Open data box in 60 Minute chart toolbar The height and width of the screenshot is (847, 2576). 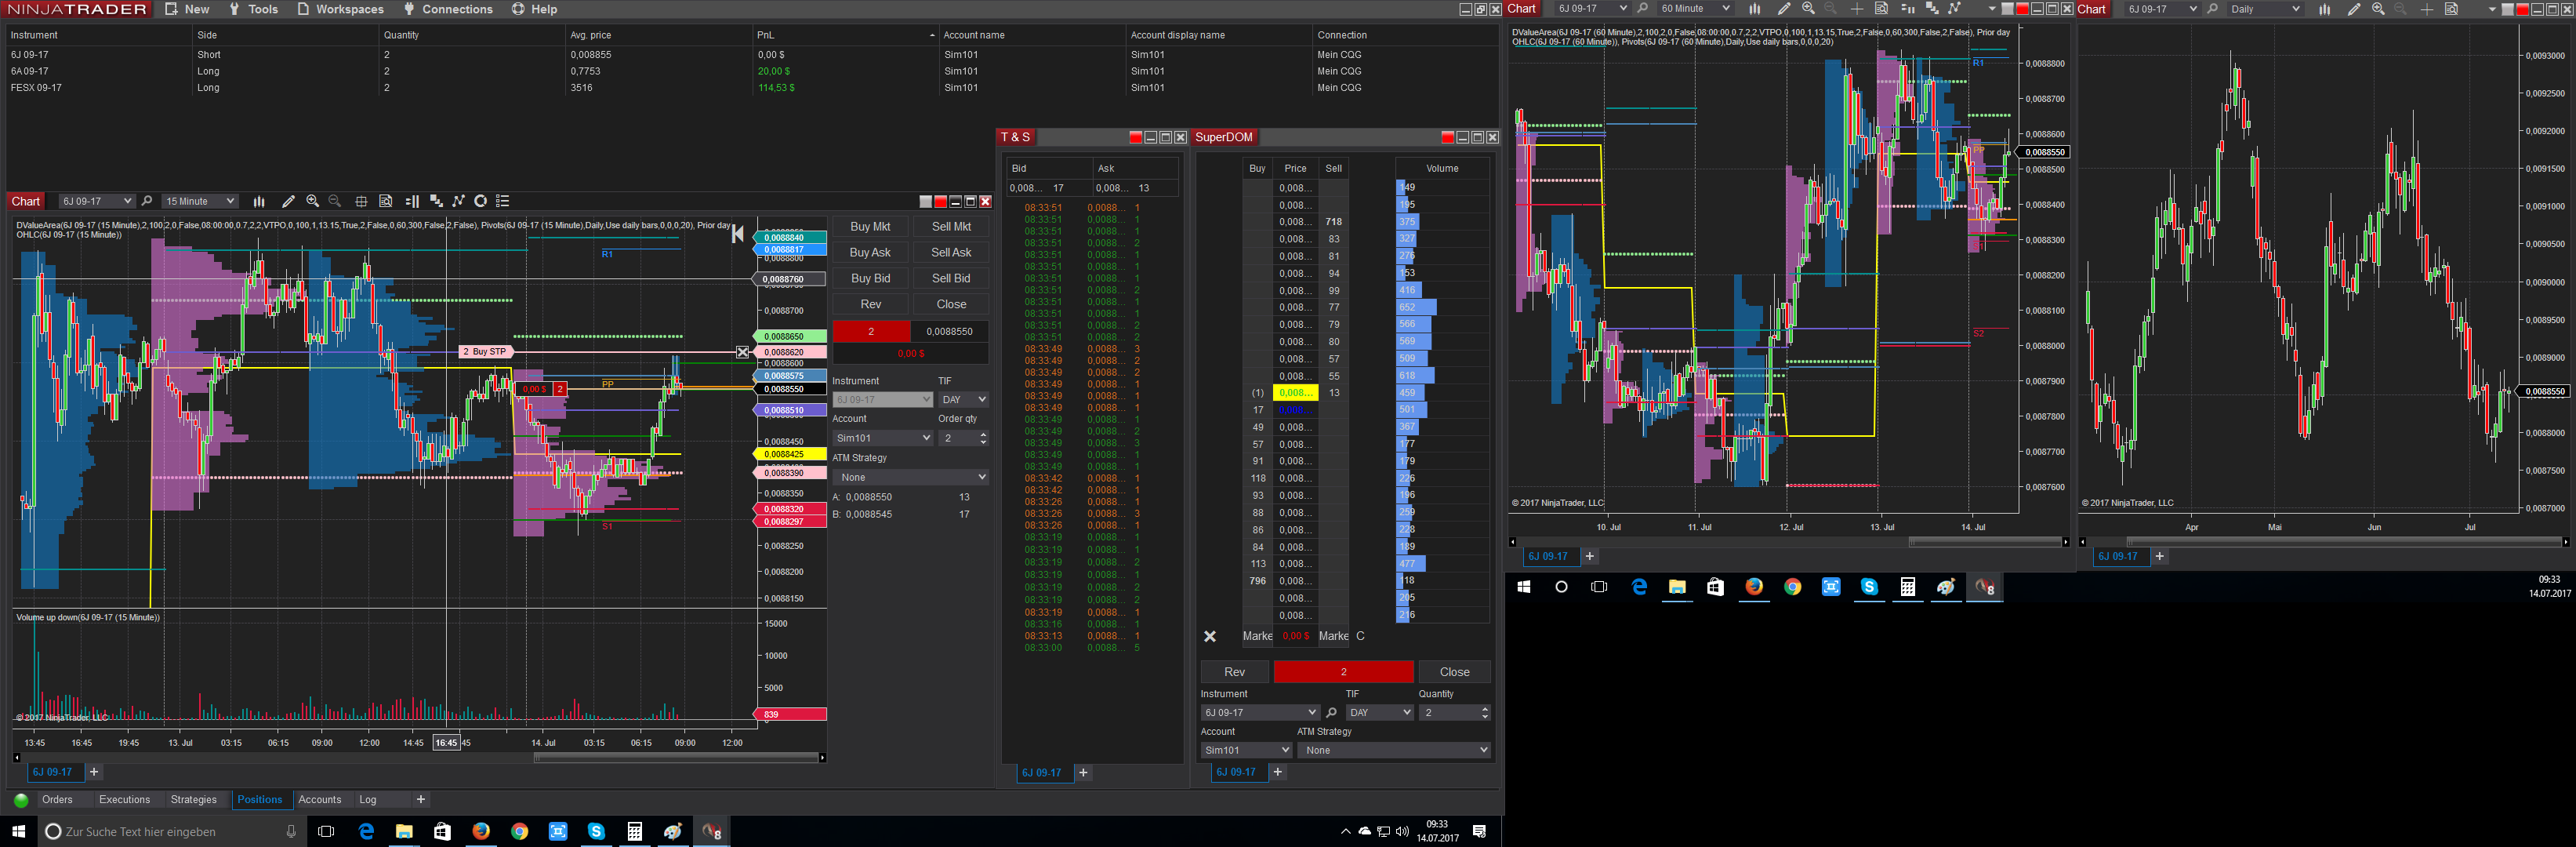coord(1881,9)
